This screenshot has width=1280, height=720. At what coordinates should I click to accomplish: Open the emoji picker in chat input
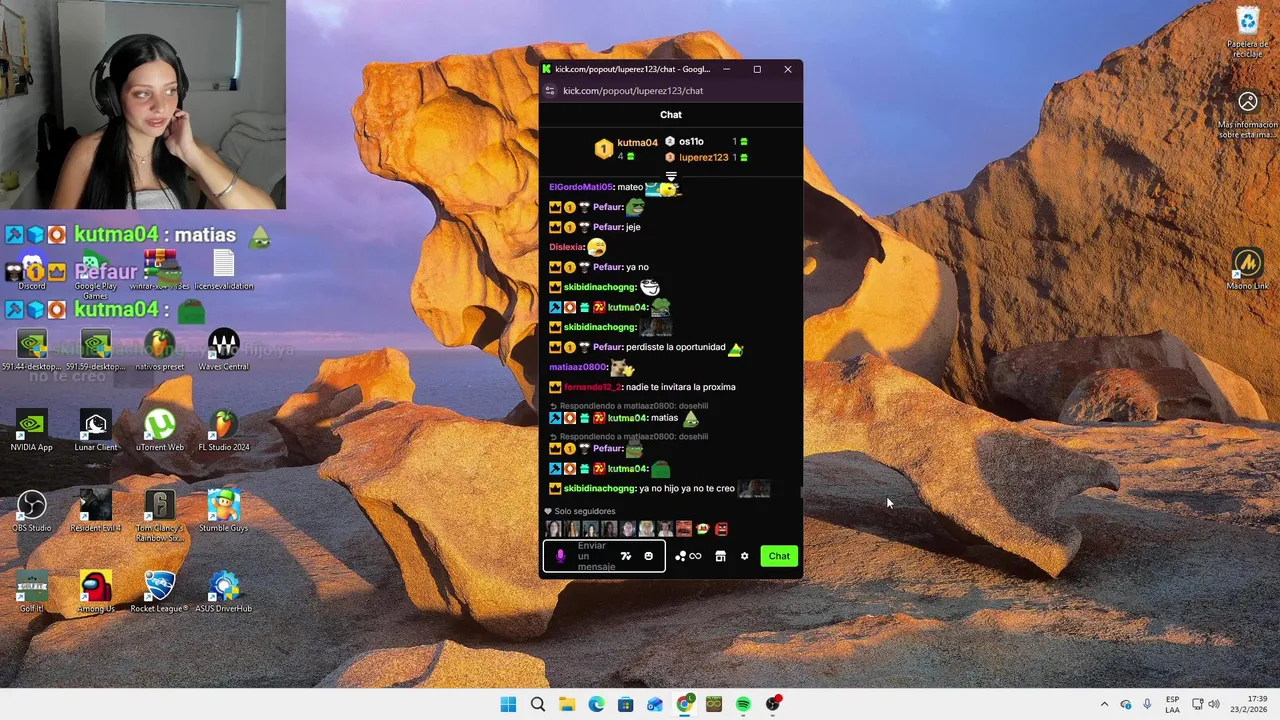click(648, 556)
